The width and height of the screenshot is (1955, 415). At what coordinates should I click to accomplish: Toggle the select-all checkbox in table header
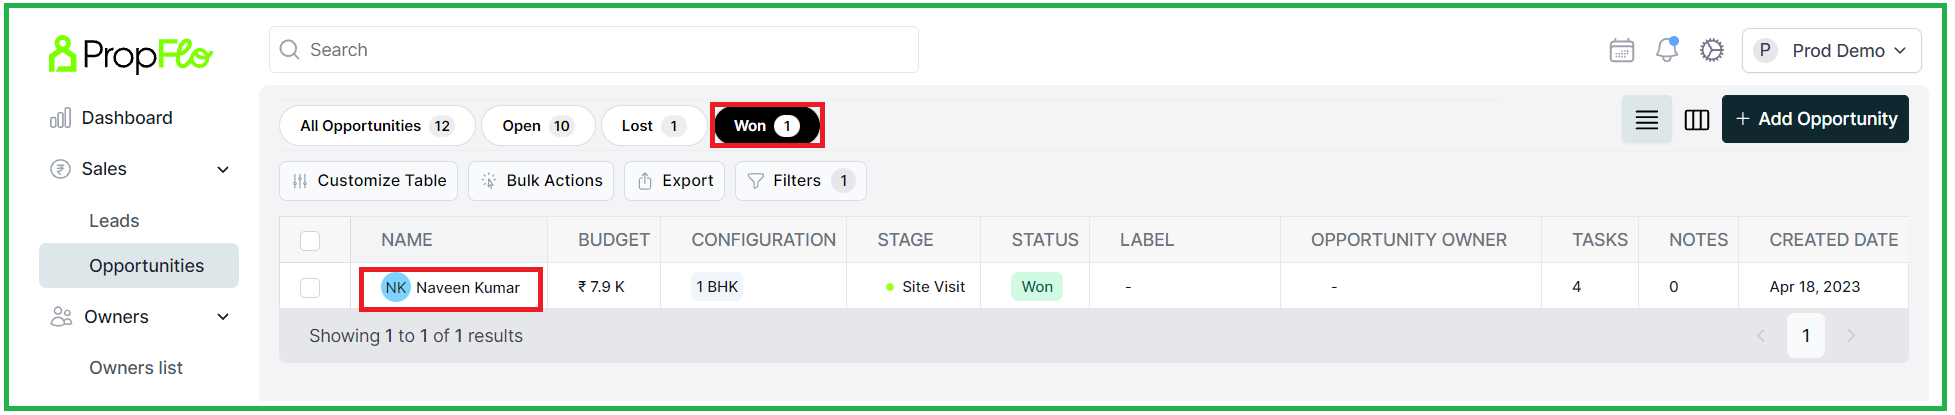tap(310, 240)
